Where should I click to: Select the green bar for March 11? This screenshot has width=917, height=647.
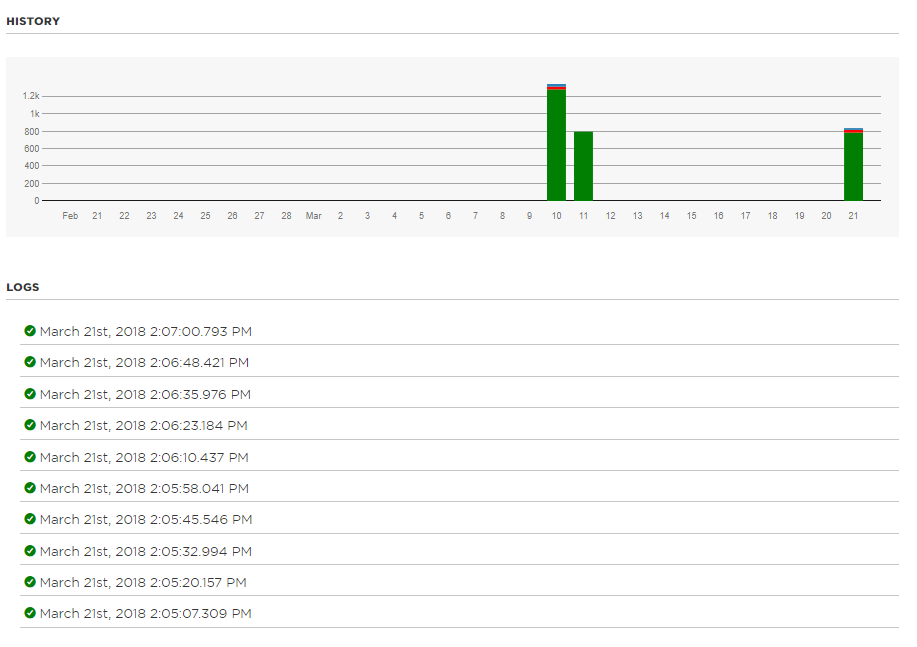pos(583,167)
